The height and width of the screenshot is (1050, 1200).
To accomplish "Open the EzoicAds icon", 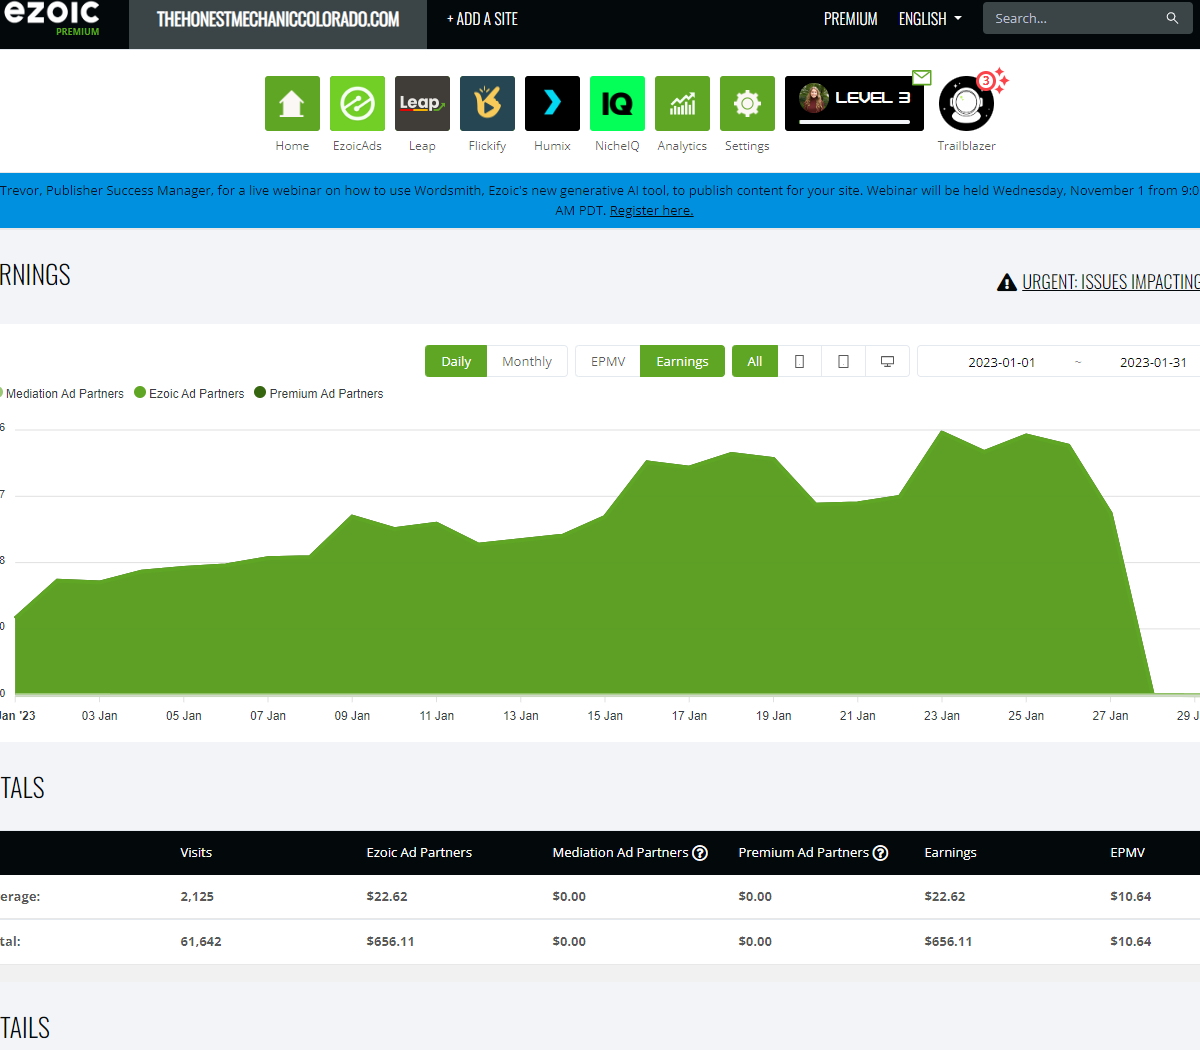I will click(x=357, y=103).
